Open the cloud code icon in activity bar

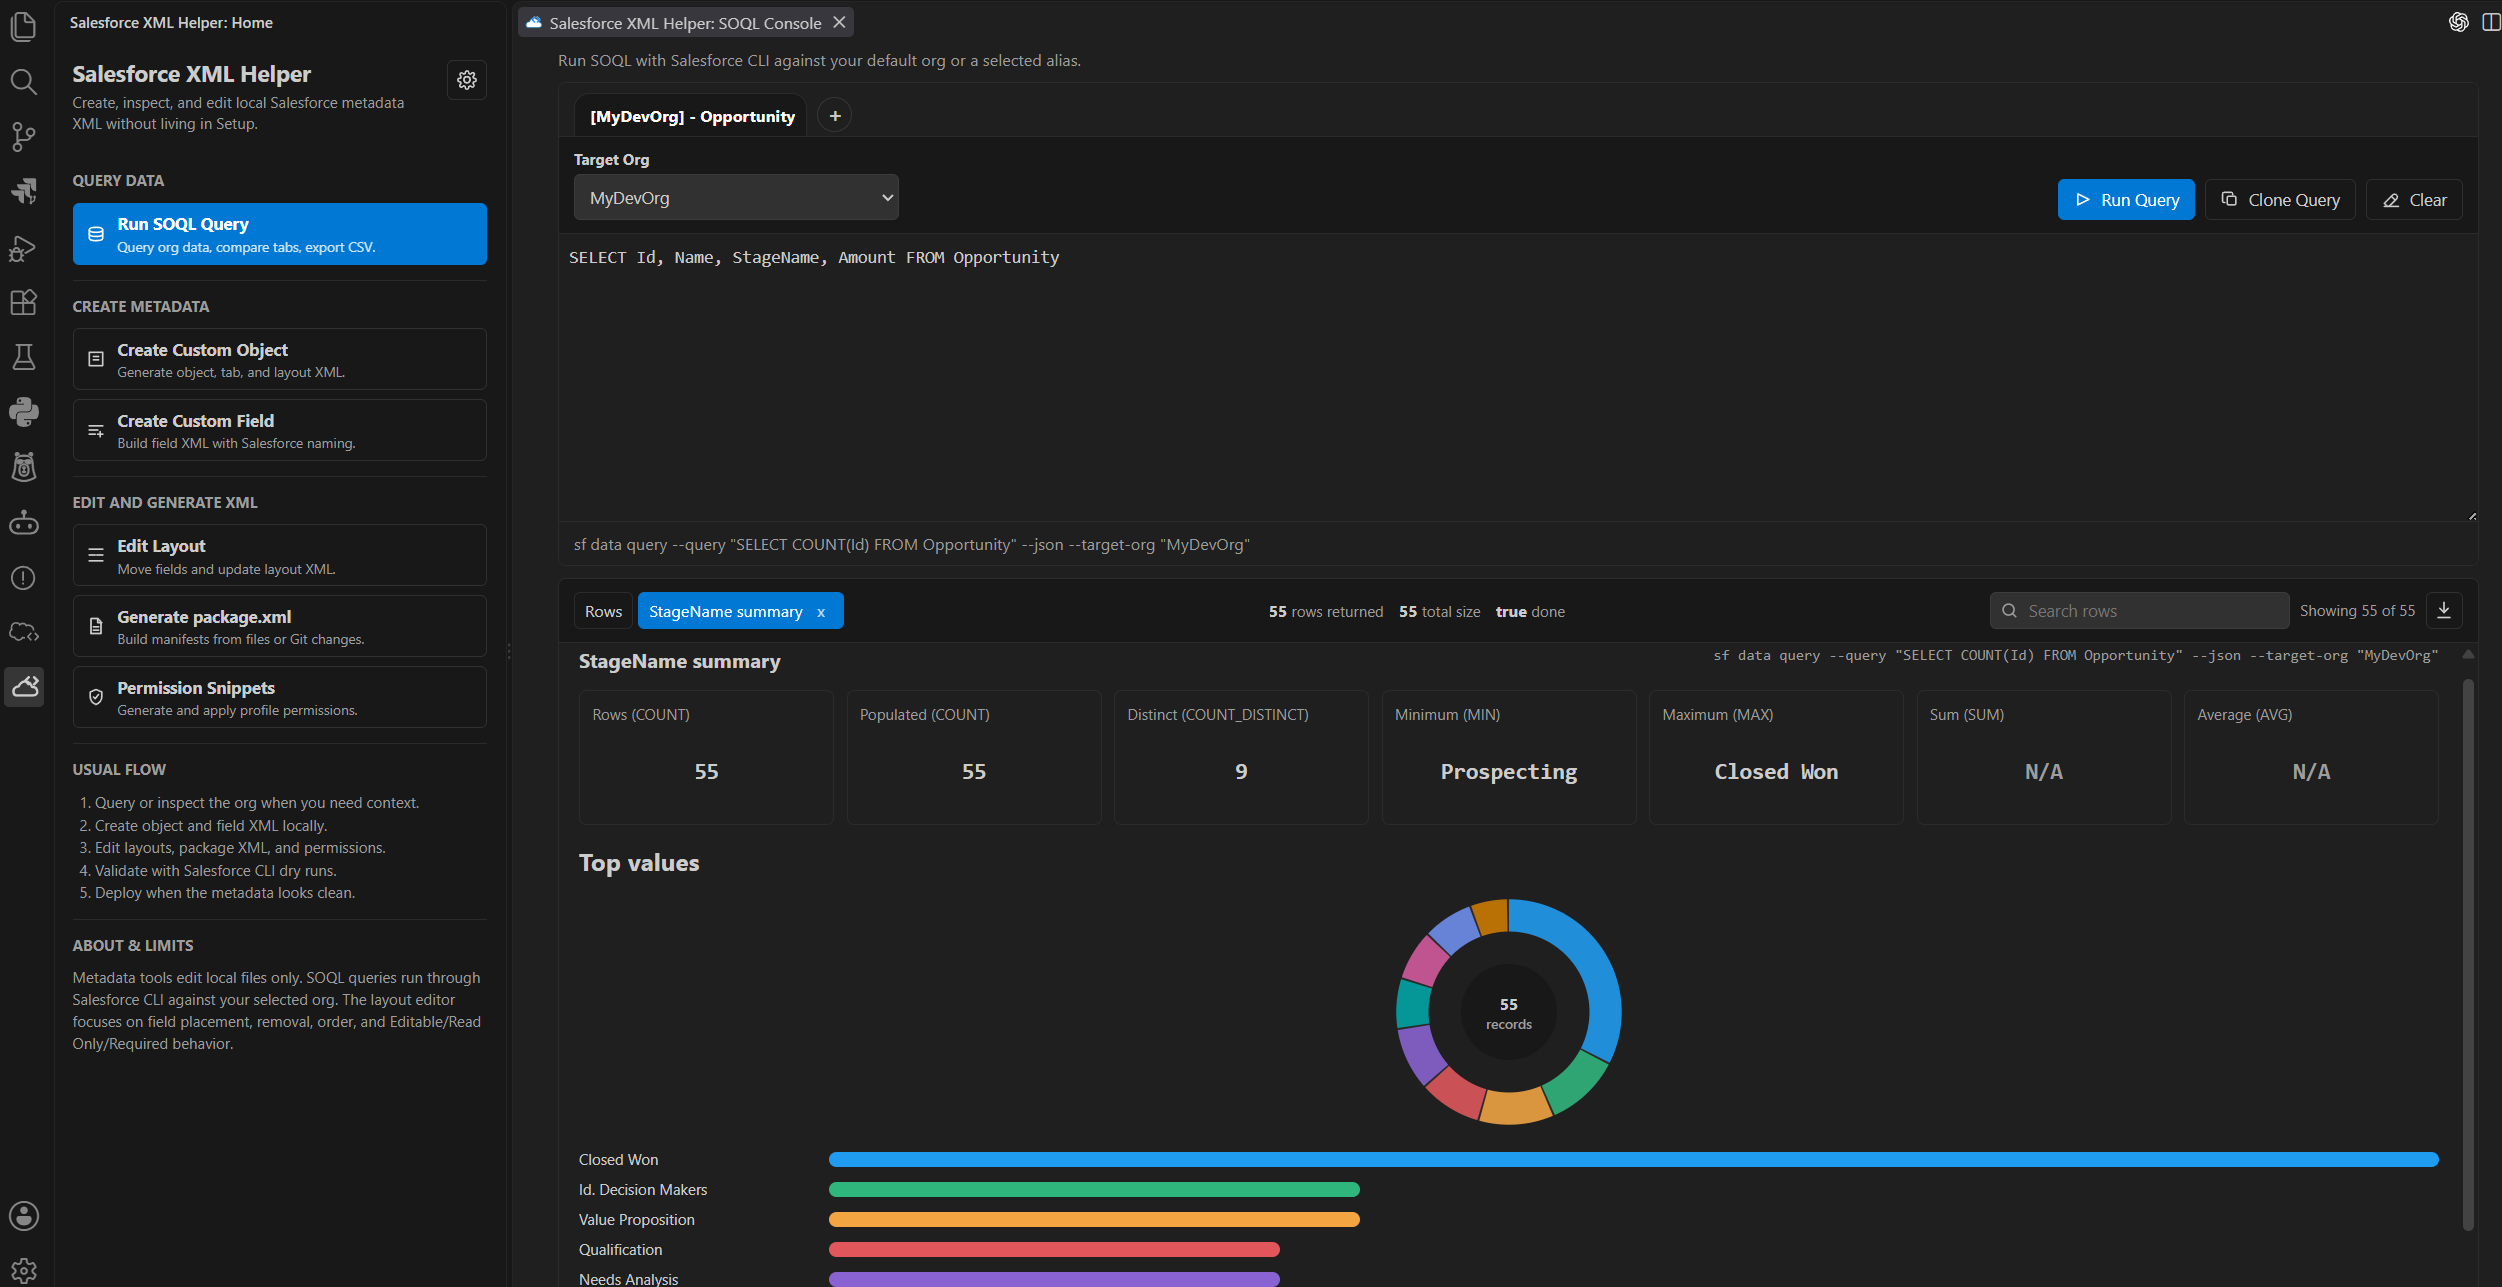click(x=24, y=633)
